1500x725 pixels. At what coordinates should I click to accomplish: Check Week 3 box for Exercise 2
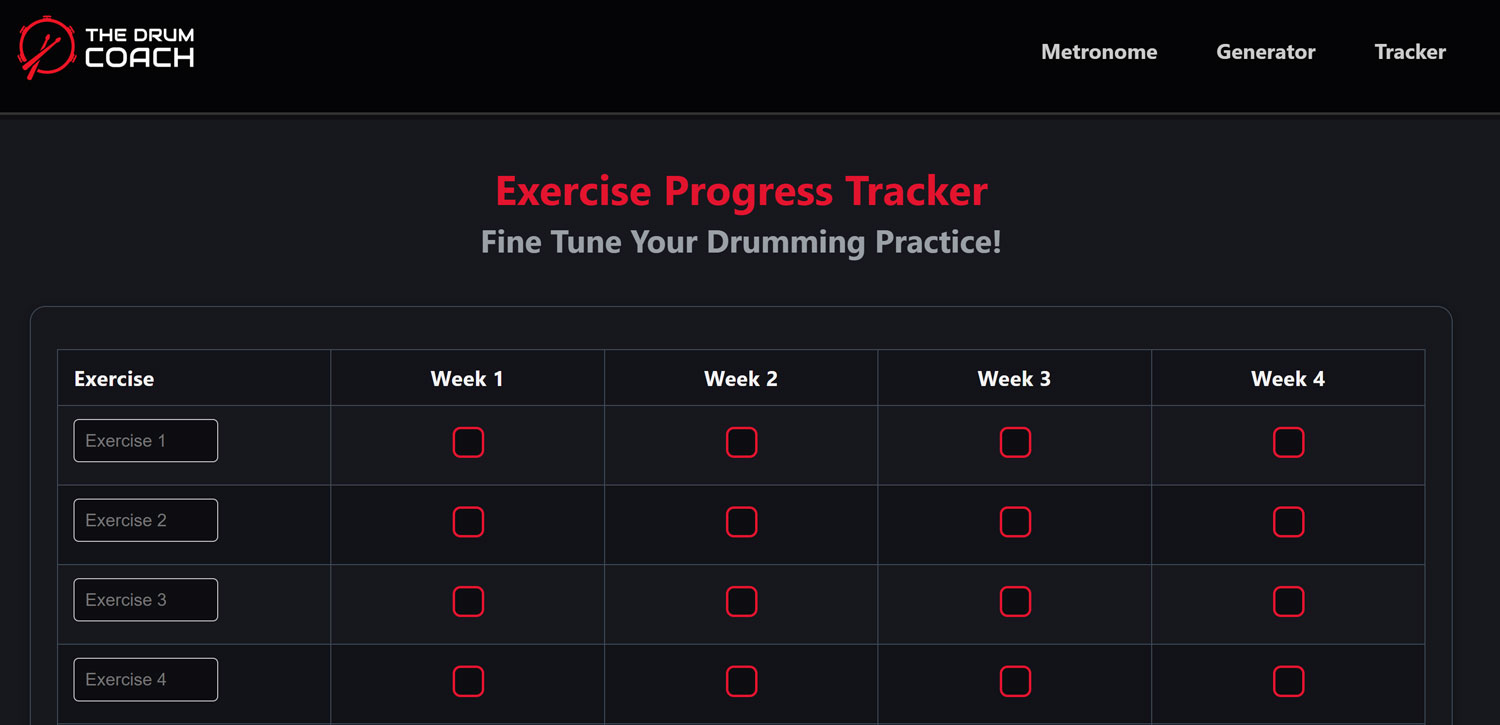pos(1015,522)
